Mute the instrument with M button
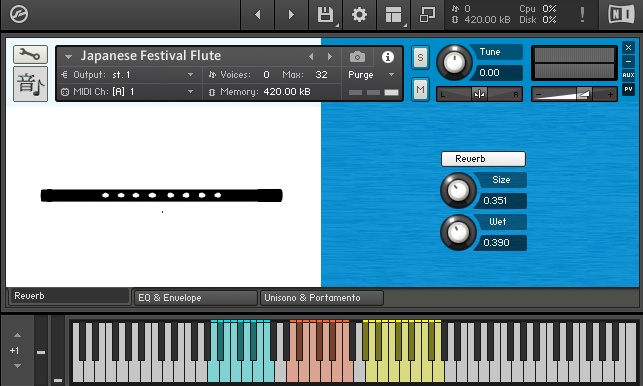Image resolution: width=643 pixels, height=386 pixels. 420,89
